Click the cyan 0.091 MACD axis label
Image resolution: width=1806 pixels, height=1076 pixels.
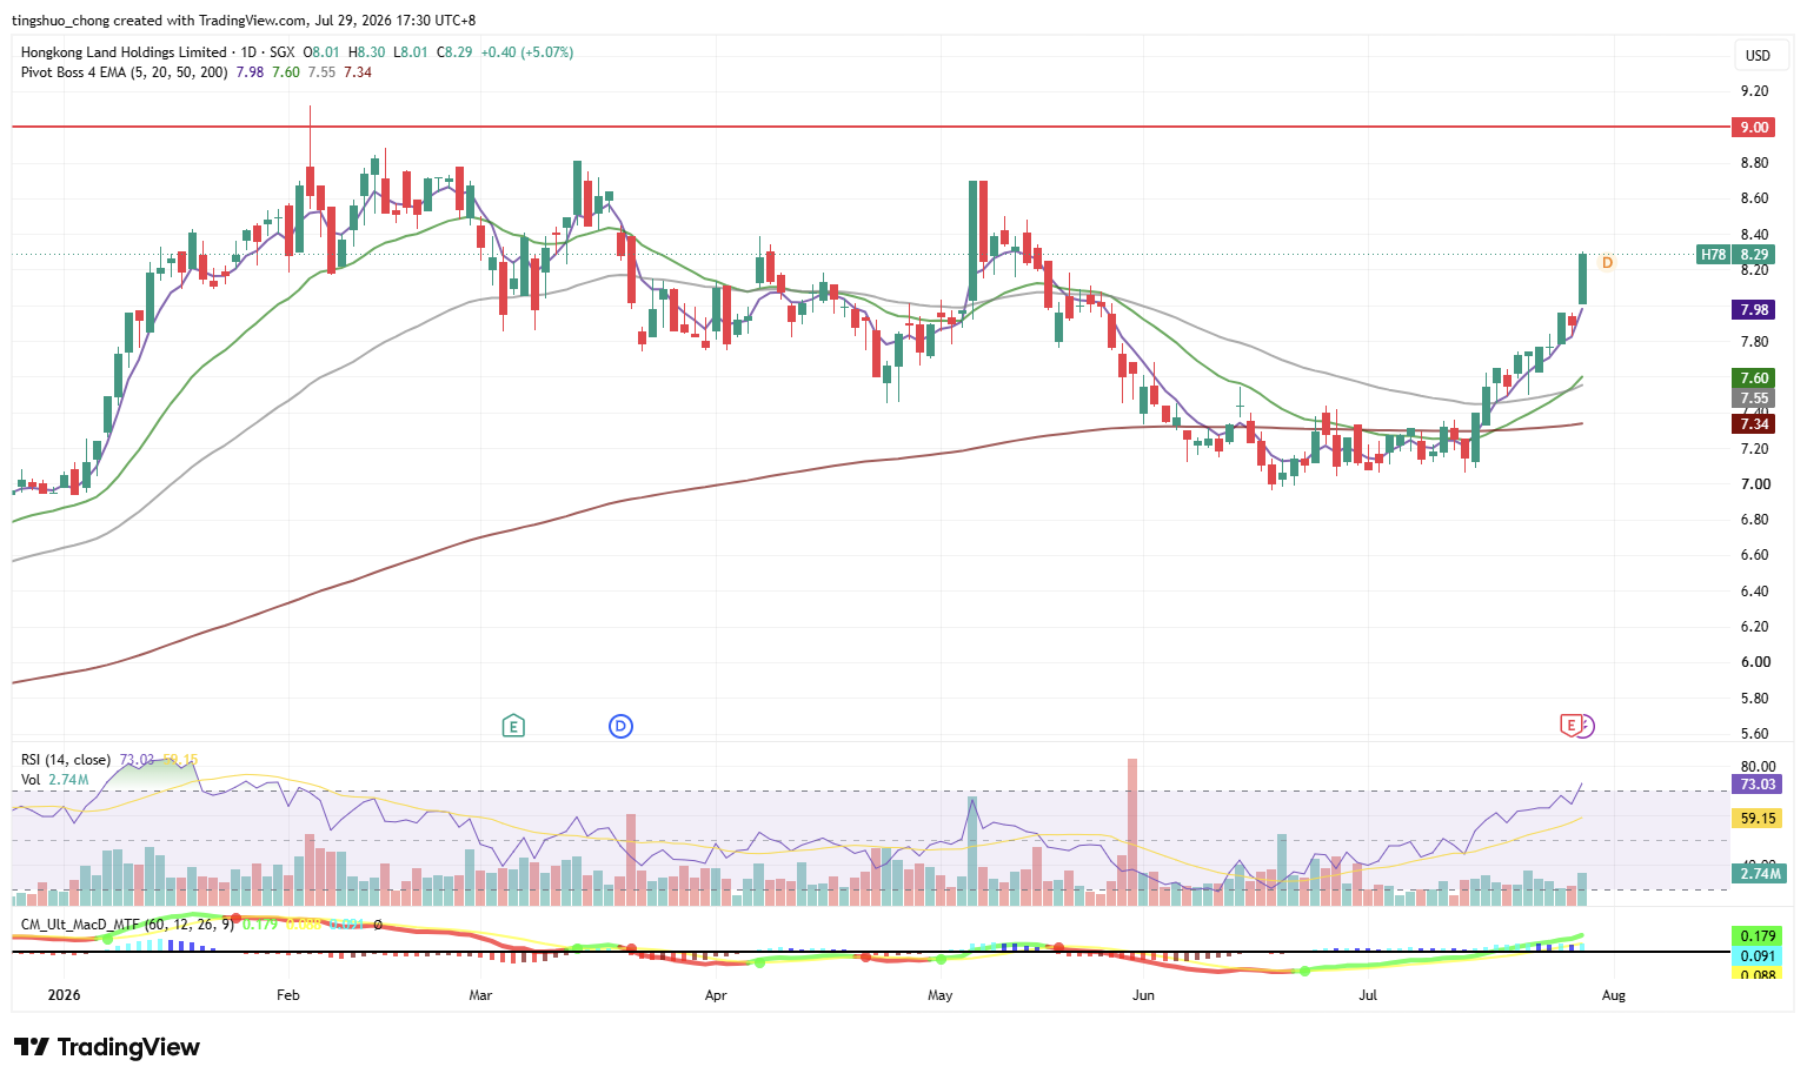[x=1757, y=956]
